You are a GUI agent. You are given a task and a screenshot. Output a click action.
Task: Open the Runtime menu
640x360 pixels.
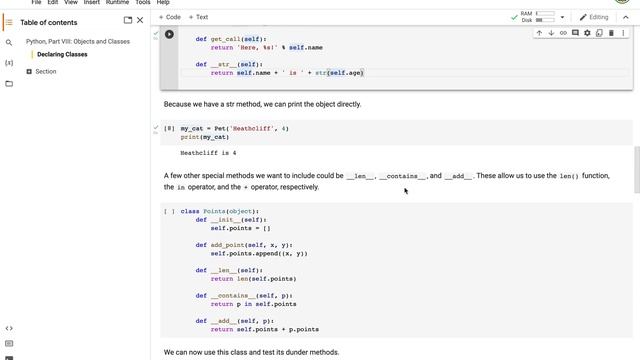117,2
